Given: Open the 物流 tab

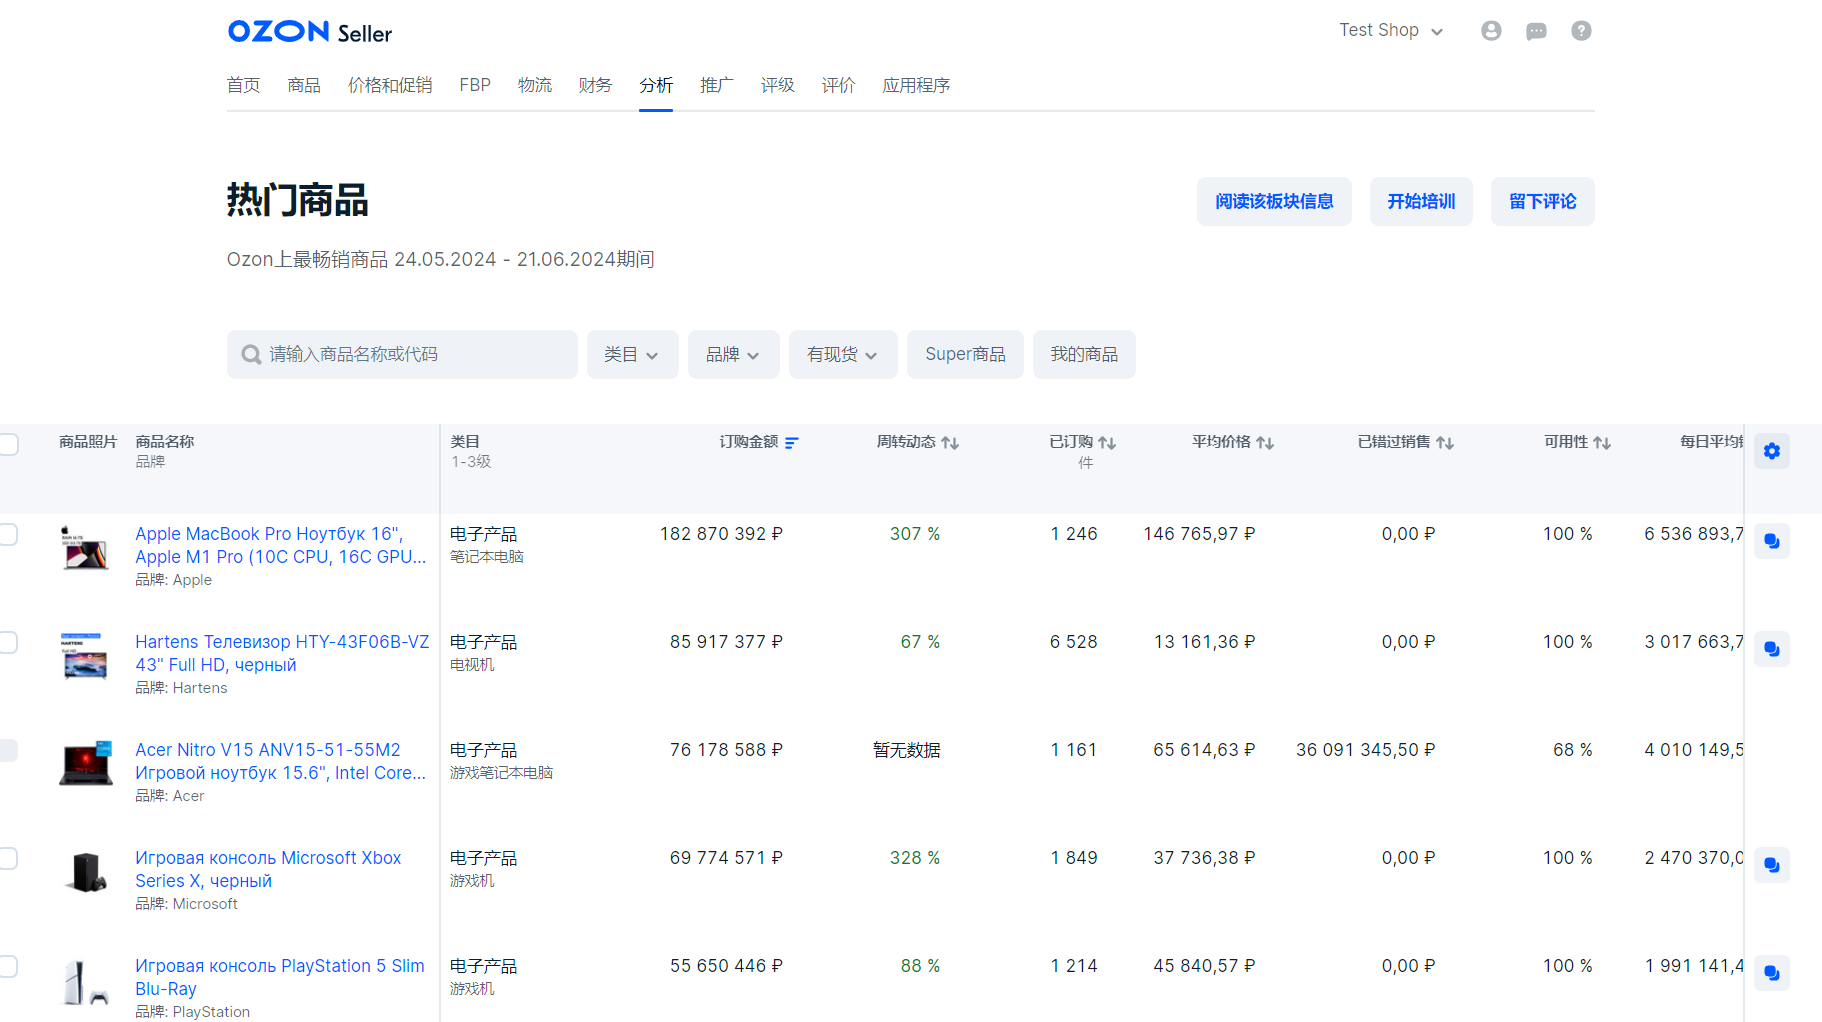Looking at the screenshot, I should click(x=535, y=86).
